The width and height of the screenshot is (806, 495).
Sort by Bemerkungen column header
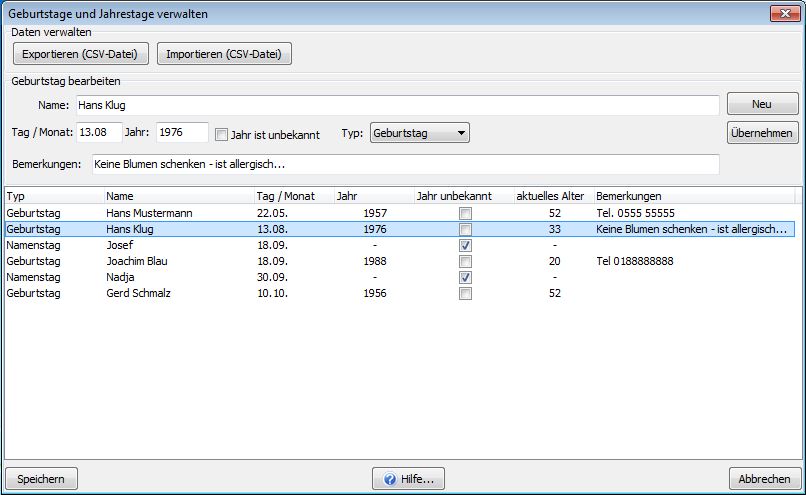coord(694,196)
